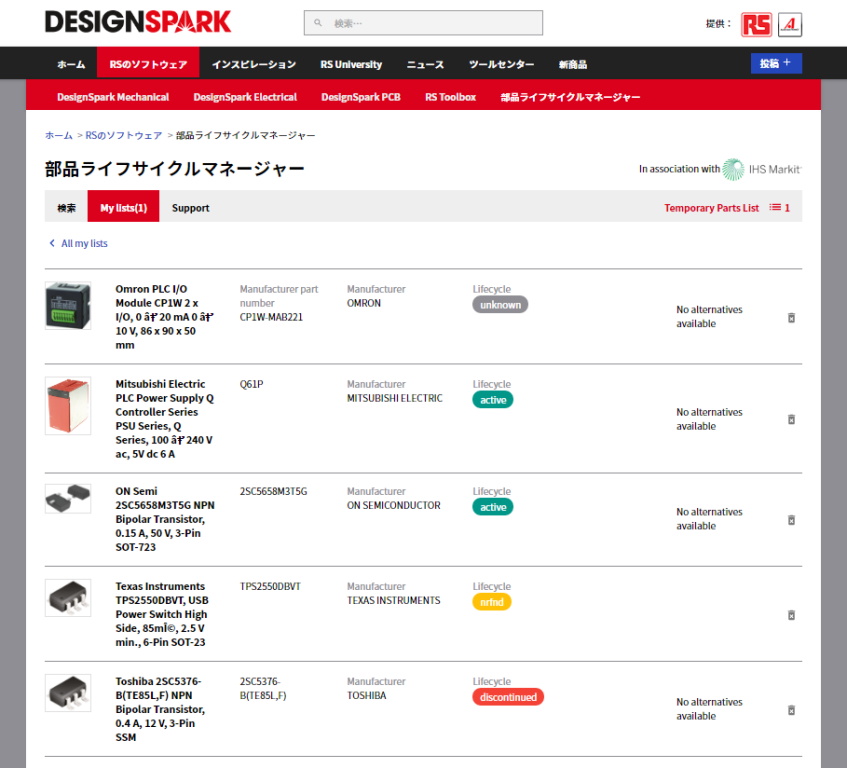Image resolution: width=847 pixels, height=768 pixels.
Task: Remove the ON Semi 2SC5658M3T5G part
Action: [x=791, y=520]
